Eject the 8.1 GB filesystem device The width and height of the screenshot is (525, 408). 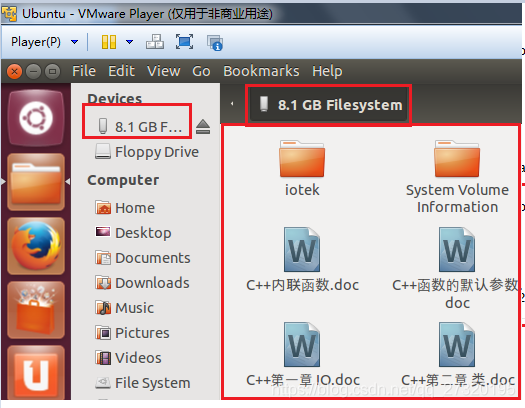[203, 127]
